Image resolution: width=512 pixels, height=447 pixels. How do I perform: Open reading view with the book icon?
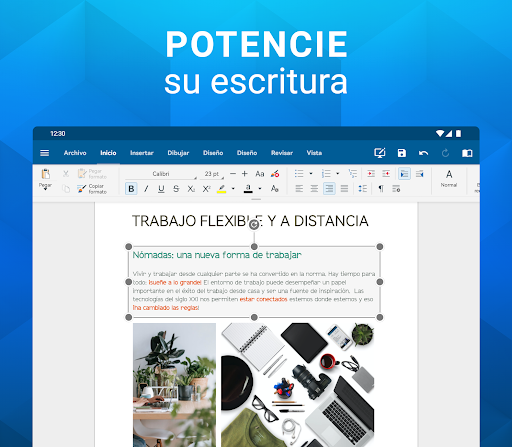[467, 153]
